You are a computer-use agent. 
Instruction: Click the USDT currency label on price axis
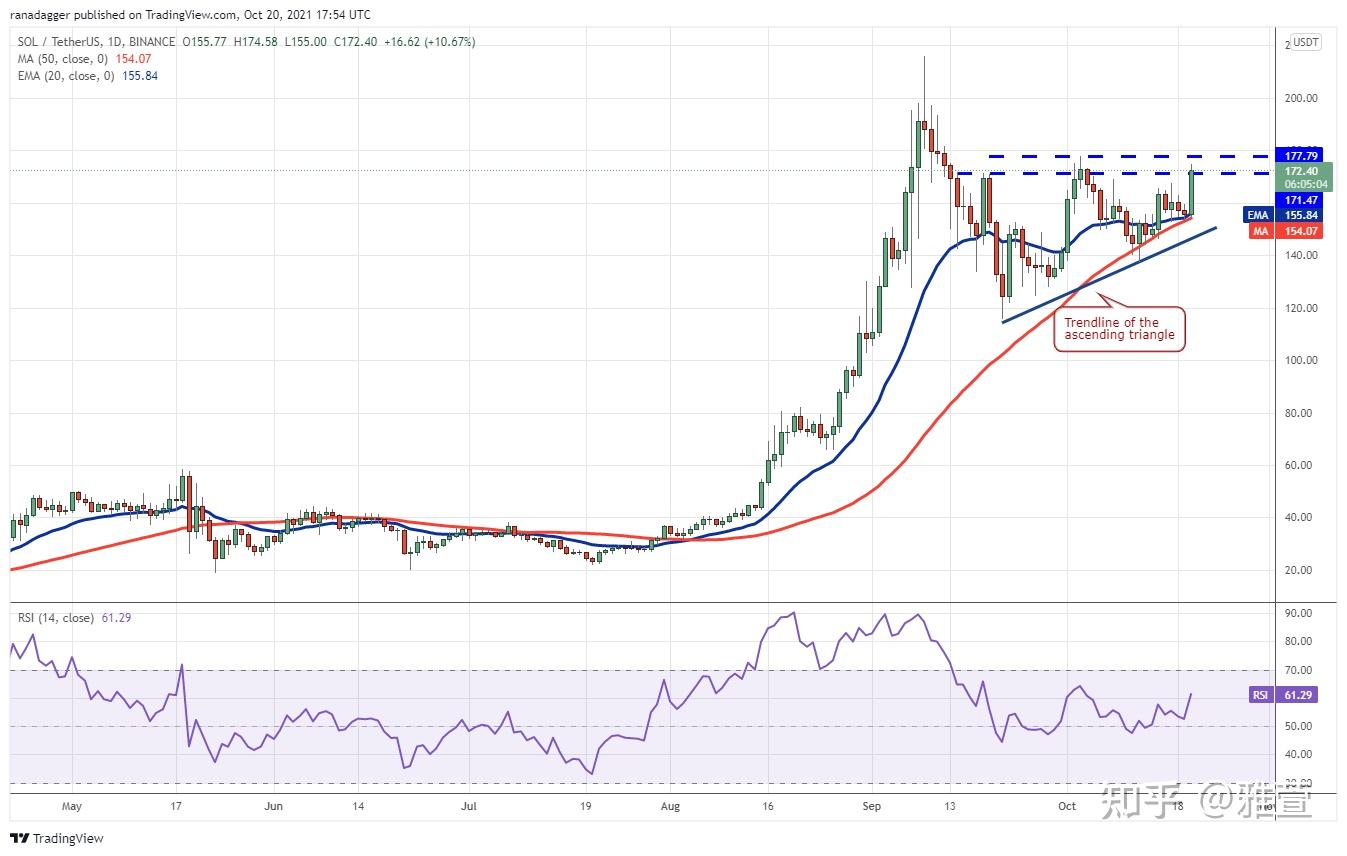[1306, 42]
